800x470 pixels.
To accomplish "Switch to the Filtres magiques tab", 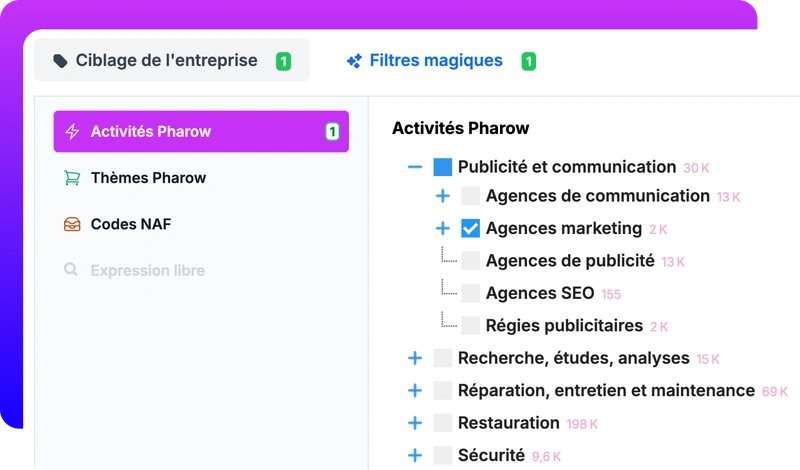I will point(441,61).
